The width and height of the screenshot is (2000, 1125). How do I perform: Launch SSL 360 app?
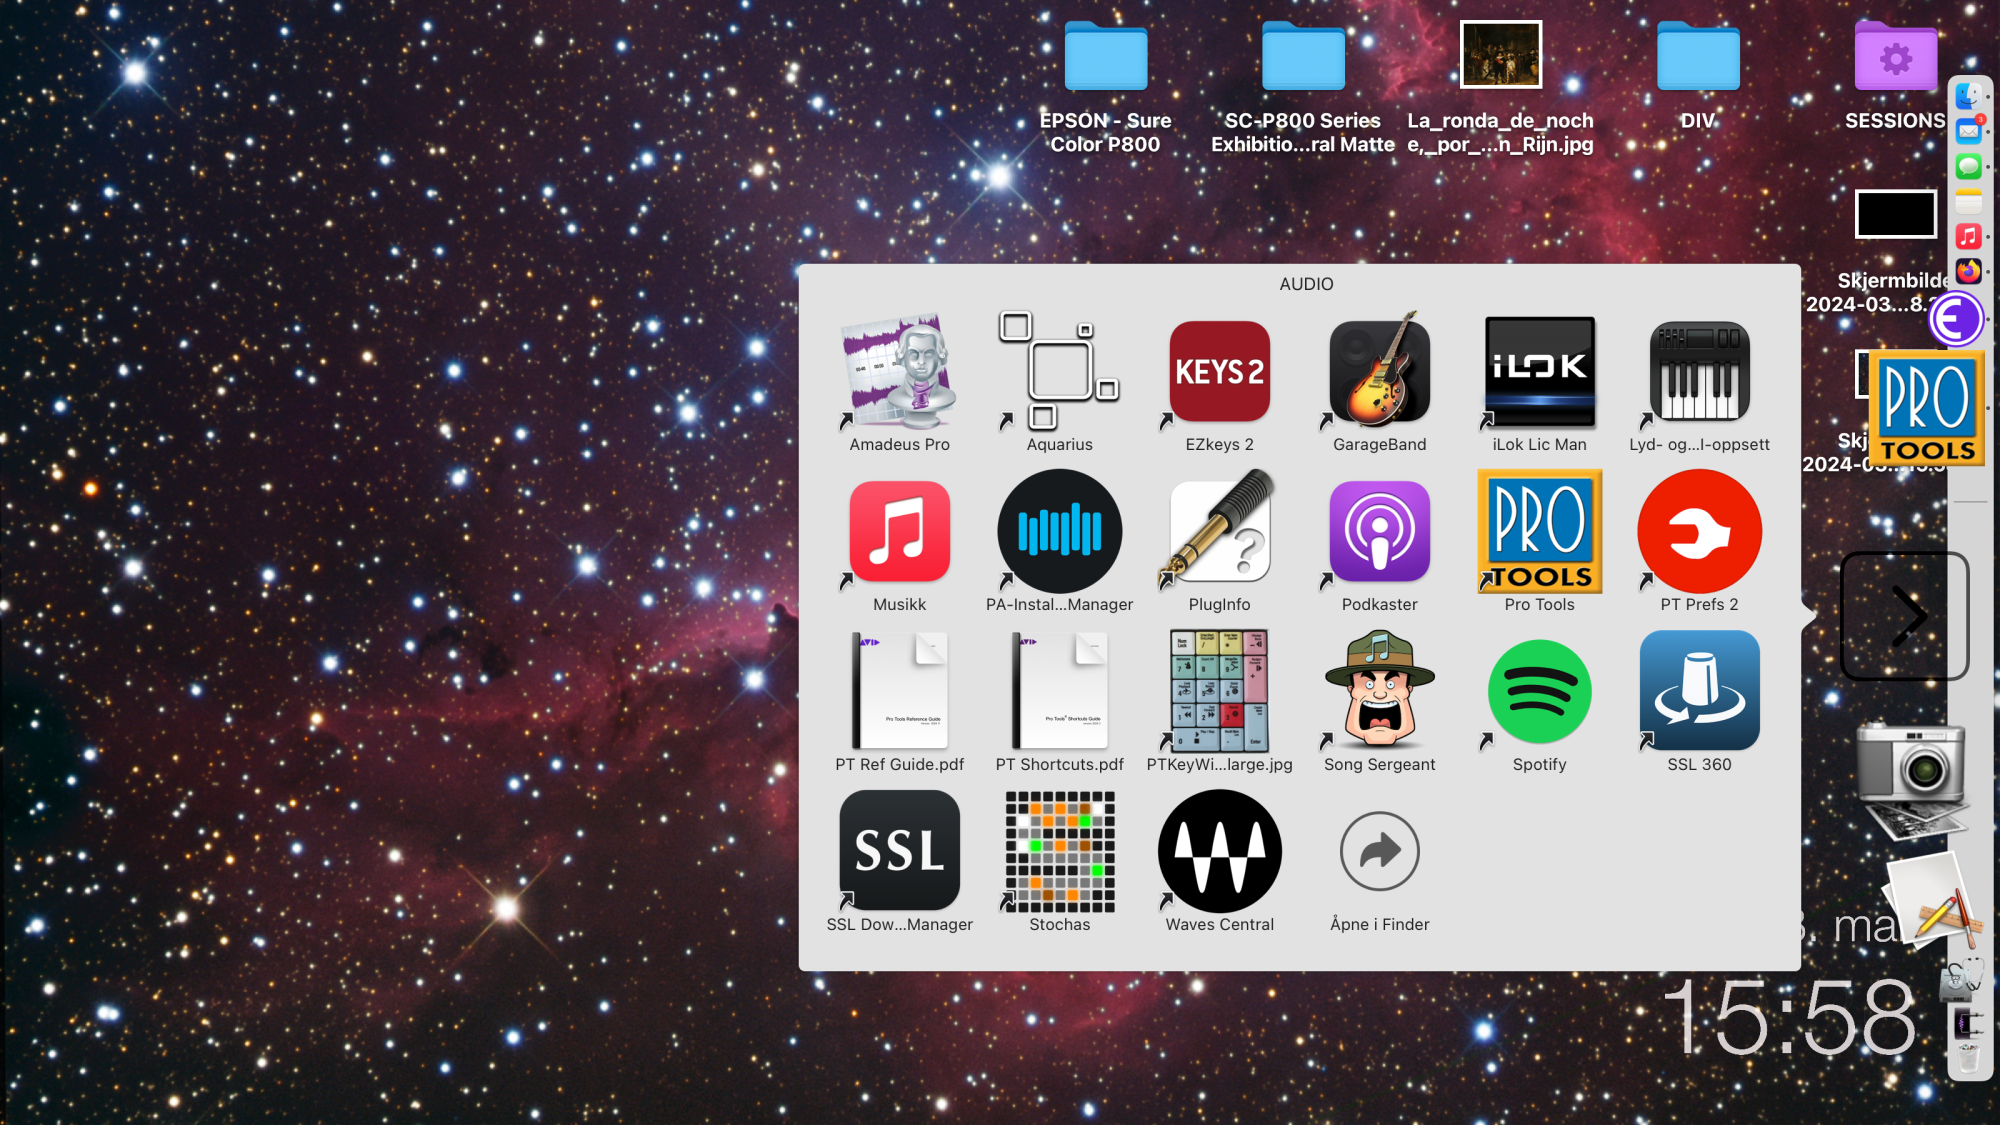[x=1699, y=691]
